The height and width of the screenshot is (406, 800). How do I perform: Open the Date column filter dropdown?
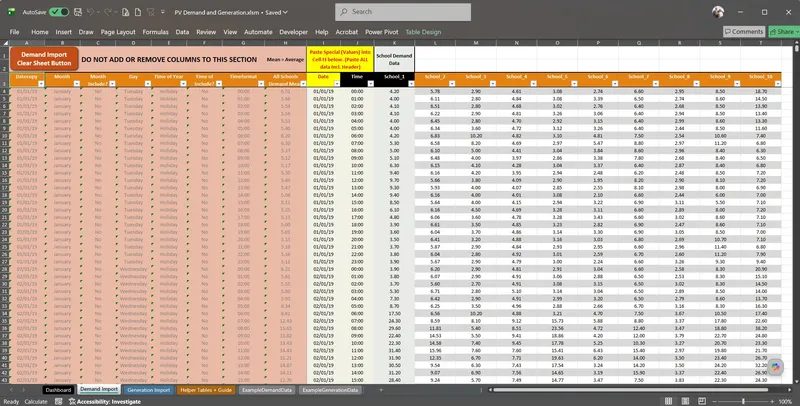pos(336,84)
